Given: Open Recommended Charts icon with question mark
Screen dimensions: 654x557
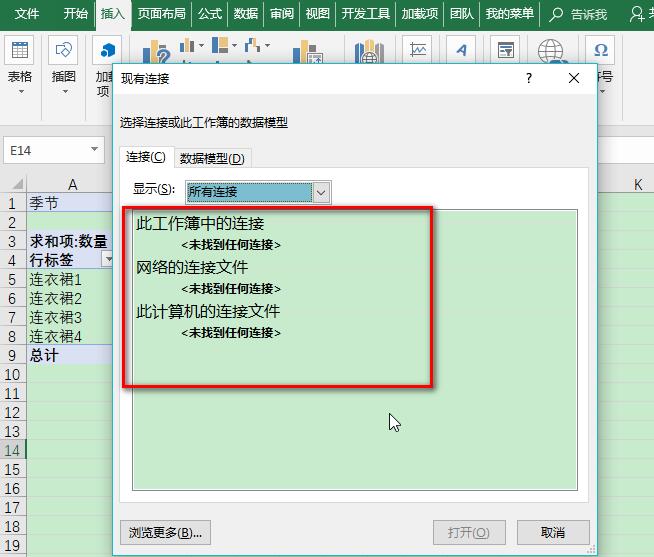Looking at the screenshot, I should click(x=156, y=52).
